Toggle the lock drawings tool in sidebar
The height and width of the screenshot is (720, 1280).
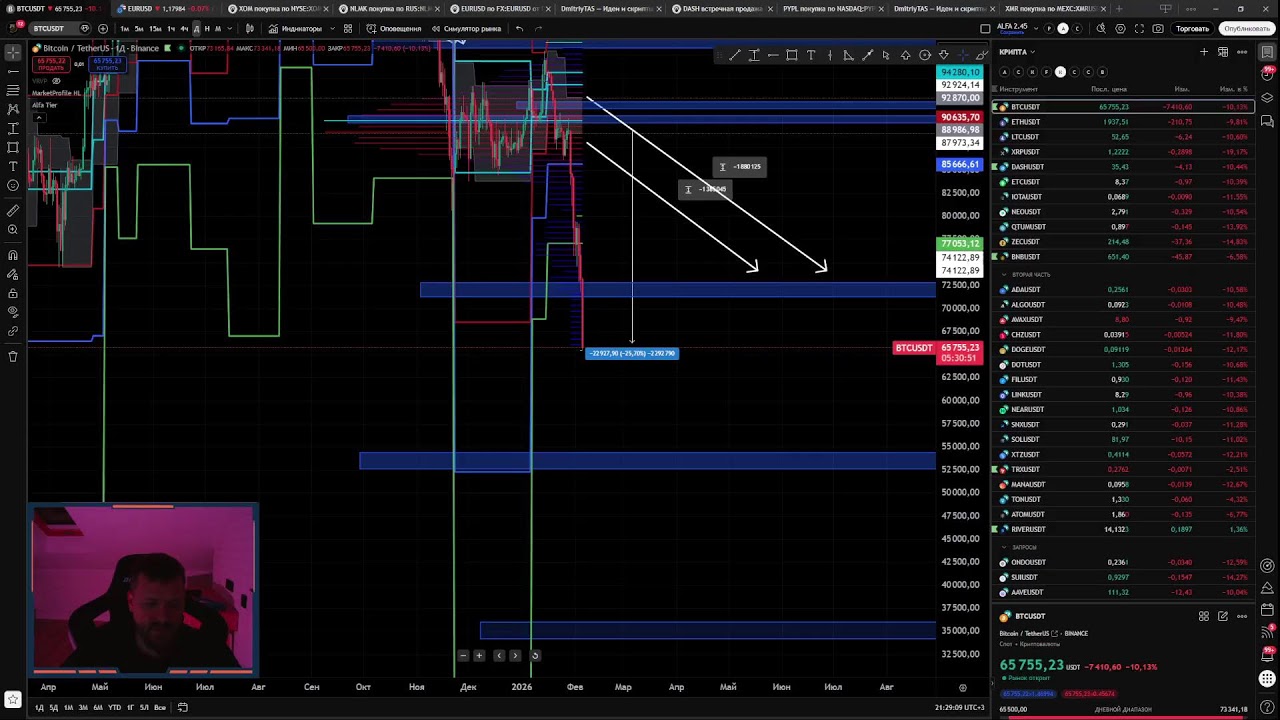[13, 294]
